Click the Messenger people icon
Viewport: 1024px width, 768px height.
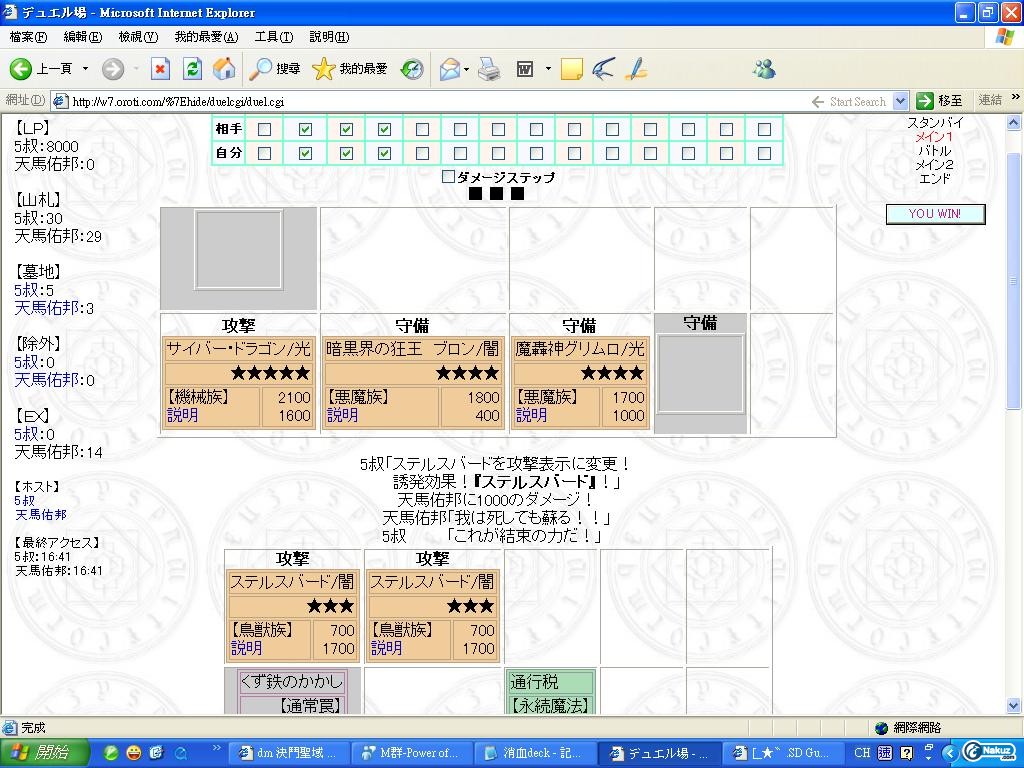(764, 69)
